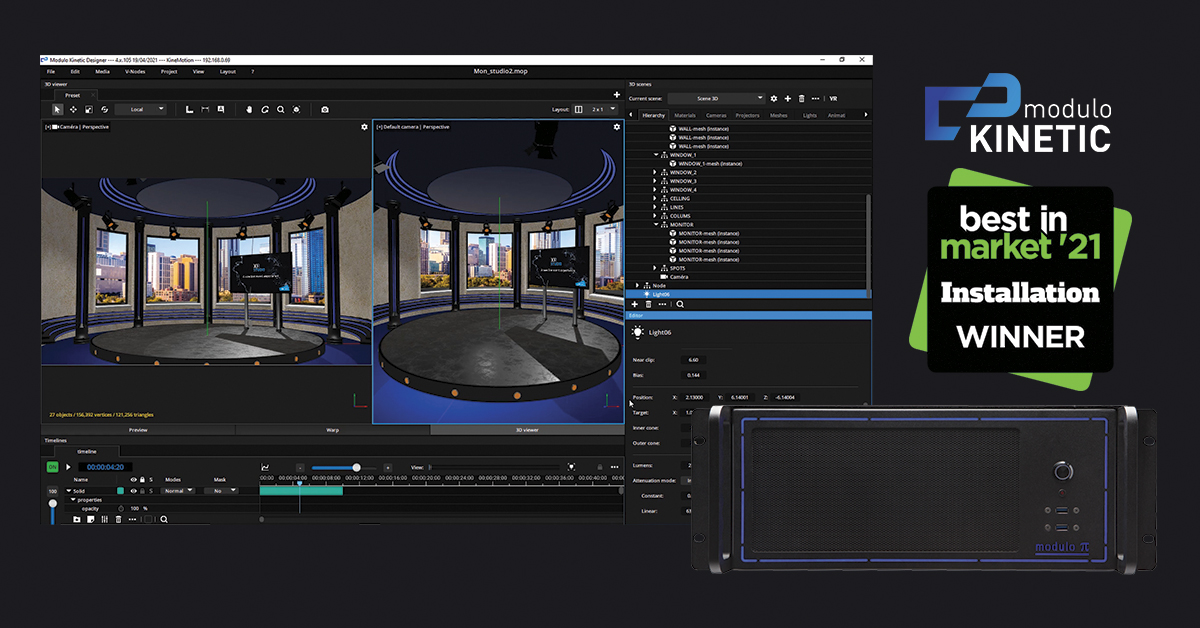Expand the WINDOW_2 tree node
Image resolution: width=1200 pixels, height=628 pixels.
point(655,173)
